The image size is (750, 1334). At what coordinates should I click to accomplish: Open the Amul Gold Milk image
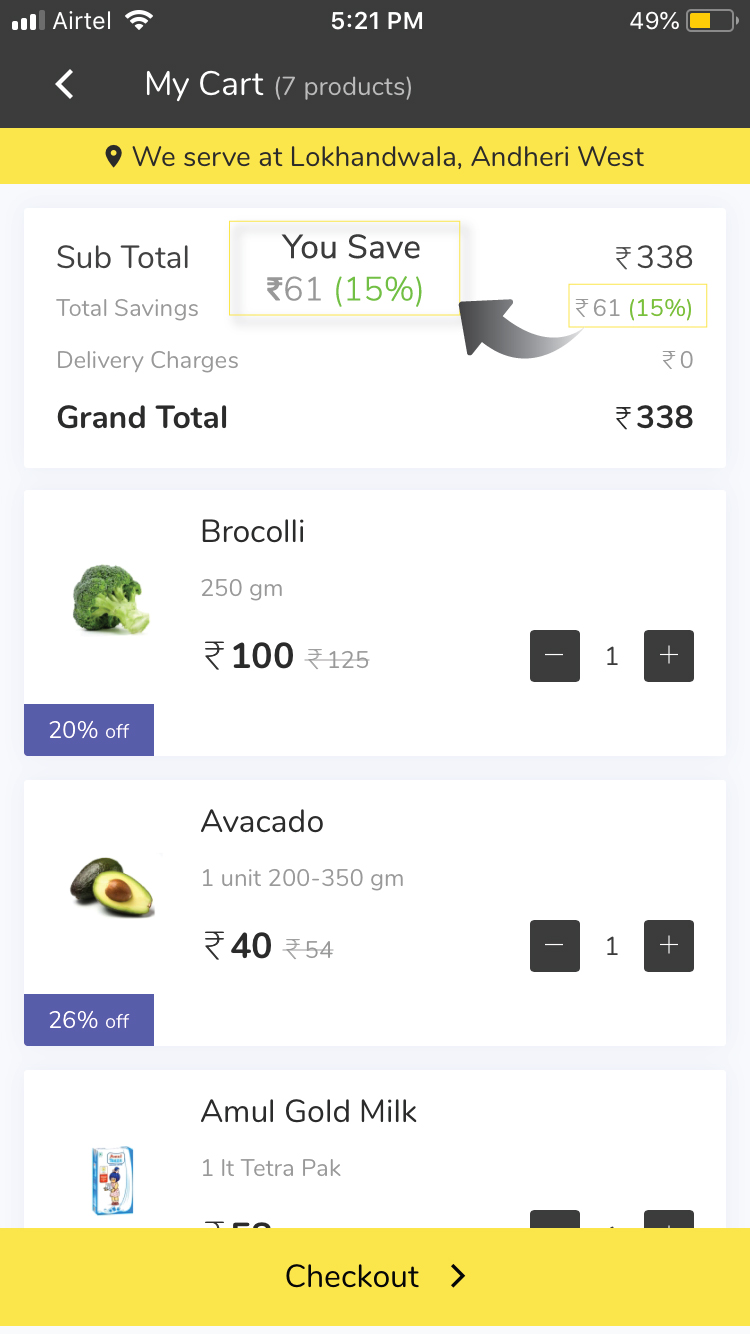(x=112, y=1180)
